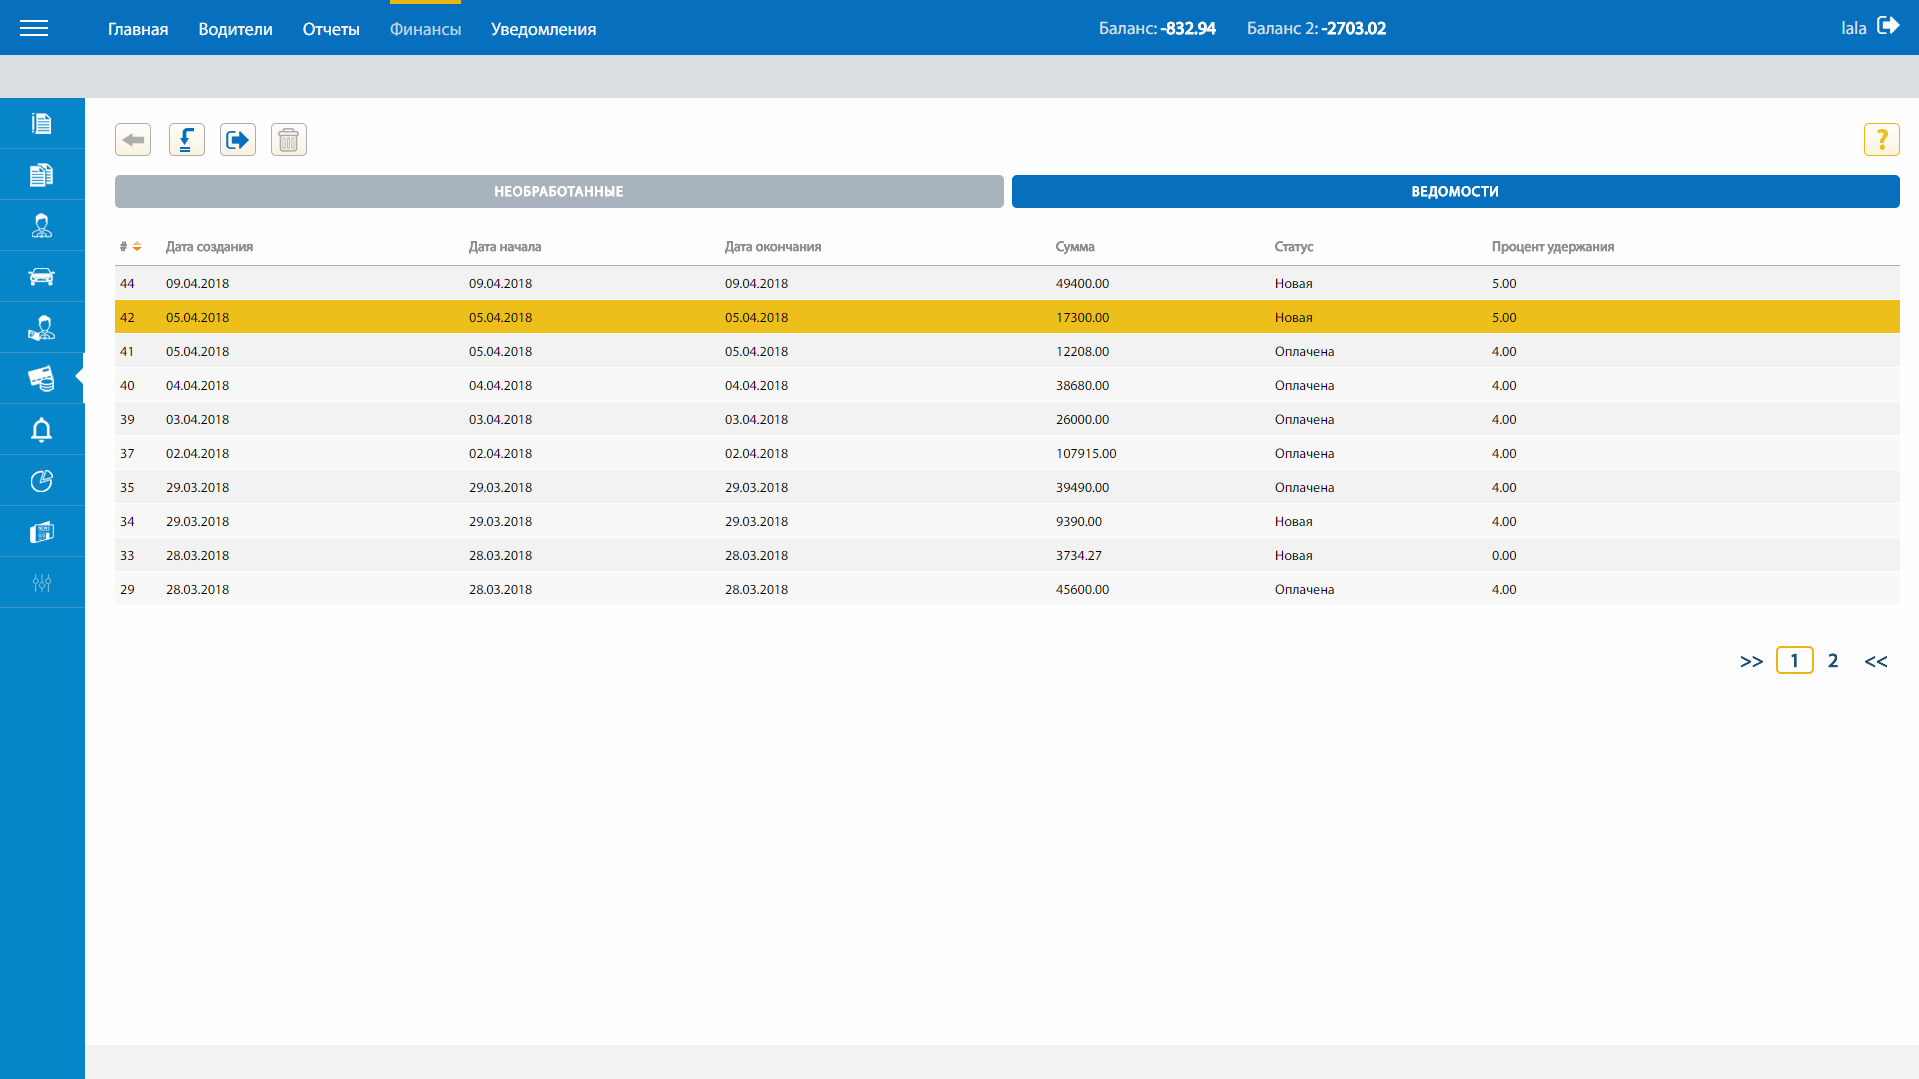Click the download arrow toolbar button
1919x1079 pixels.
click(187, 140)
